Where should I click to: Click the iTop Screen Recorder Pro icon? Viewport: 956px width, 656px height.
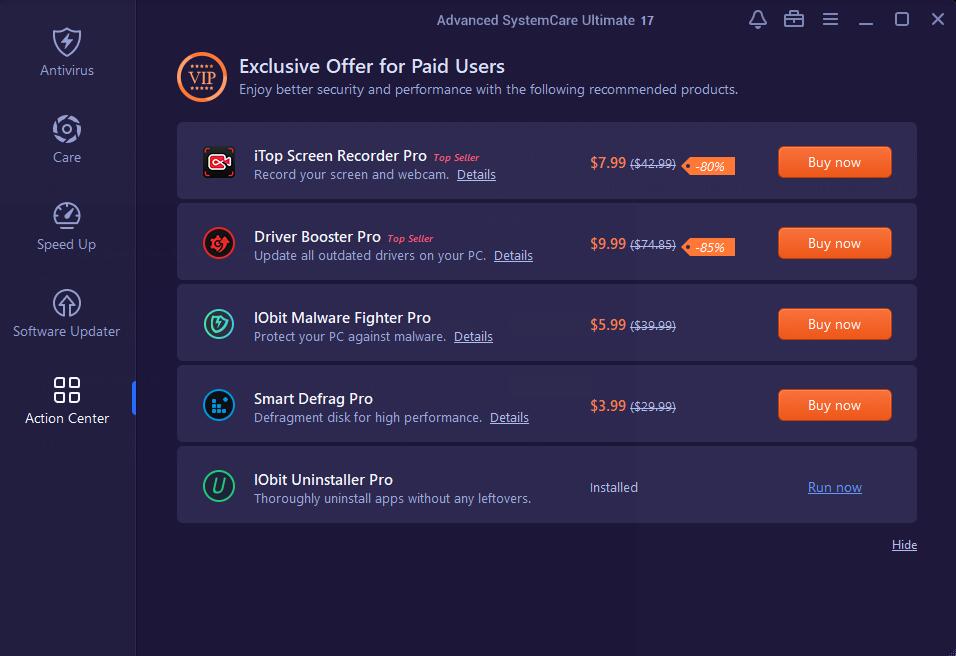(219, 162)
